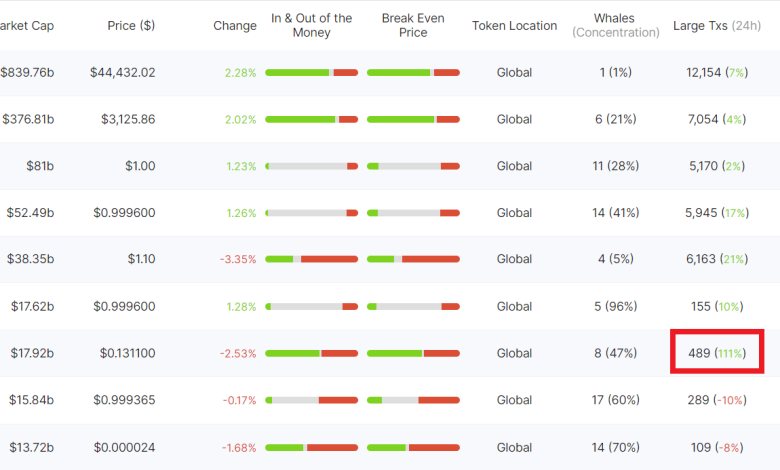Select the In & Out of the Money header
The image size is (780, 470).
click(311, 25)
